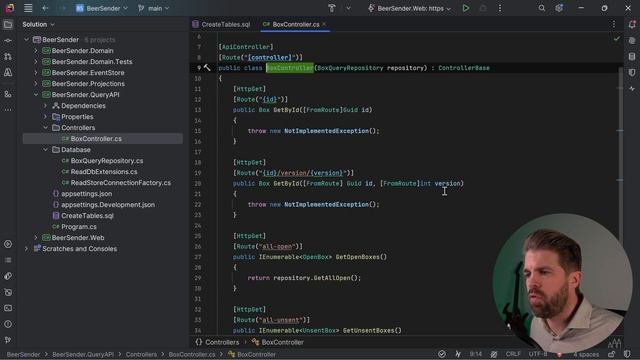This screenshot has height=360, width=640.
Task: Open the BeerSender project dropdown
Action: (102, 8)
